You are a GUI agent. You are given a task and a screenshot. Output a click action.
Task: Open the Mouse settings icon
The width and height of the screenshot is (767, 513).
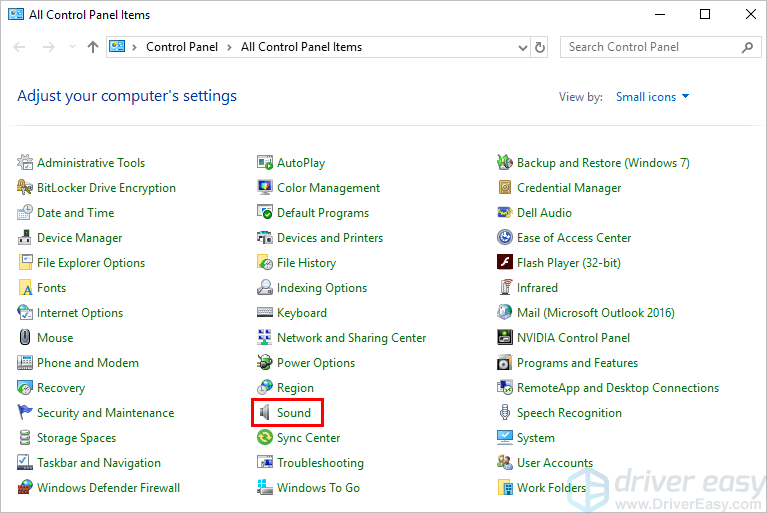(26, 338)
